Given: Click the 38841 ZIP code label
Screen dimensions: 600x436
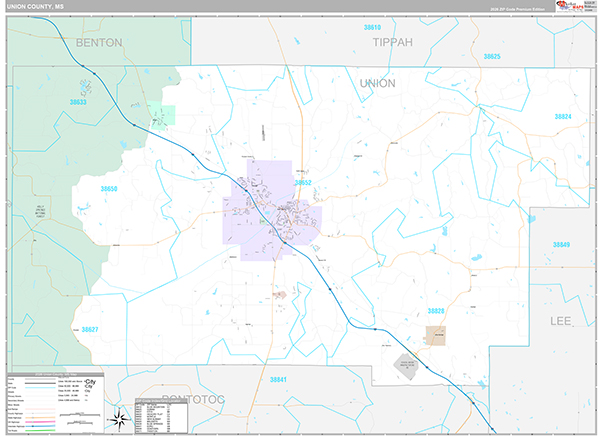Looking at the screenshot, I should pyautogui.click(x=278, y=380).
